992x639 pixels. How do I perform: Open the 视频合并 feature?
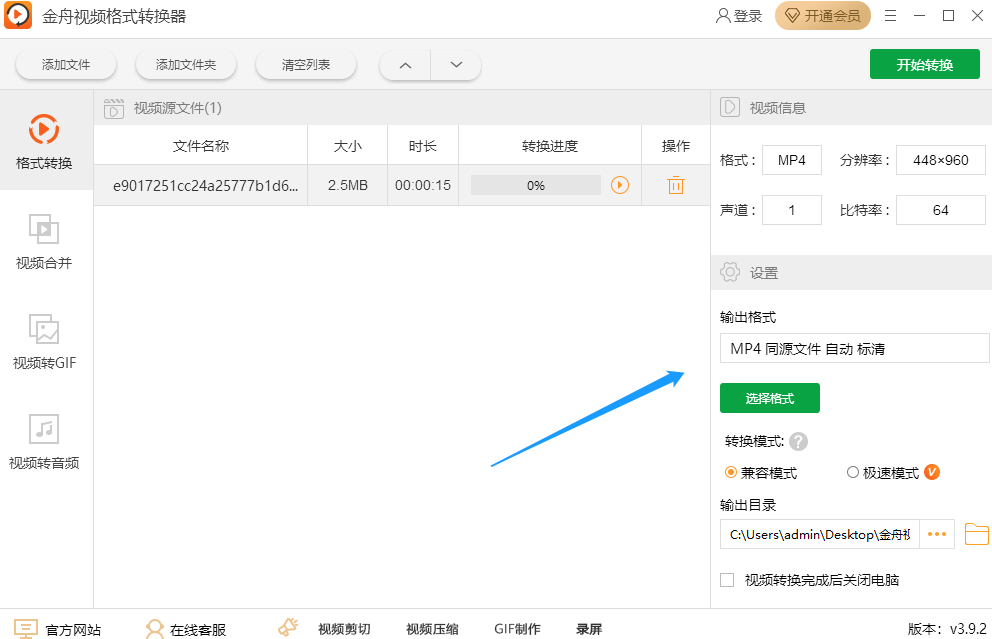pos(43,240)
